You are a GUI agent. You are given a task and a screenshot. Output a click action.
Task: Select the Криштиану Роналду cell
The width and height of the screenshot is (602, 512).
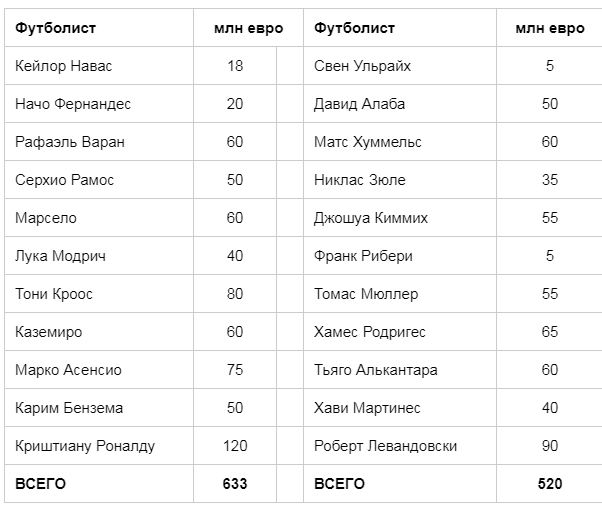pyautogui.click(x=85, y=446)
